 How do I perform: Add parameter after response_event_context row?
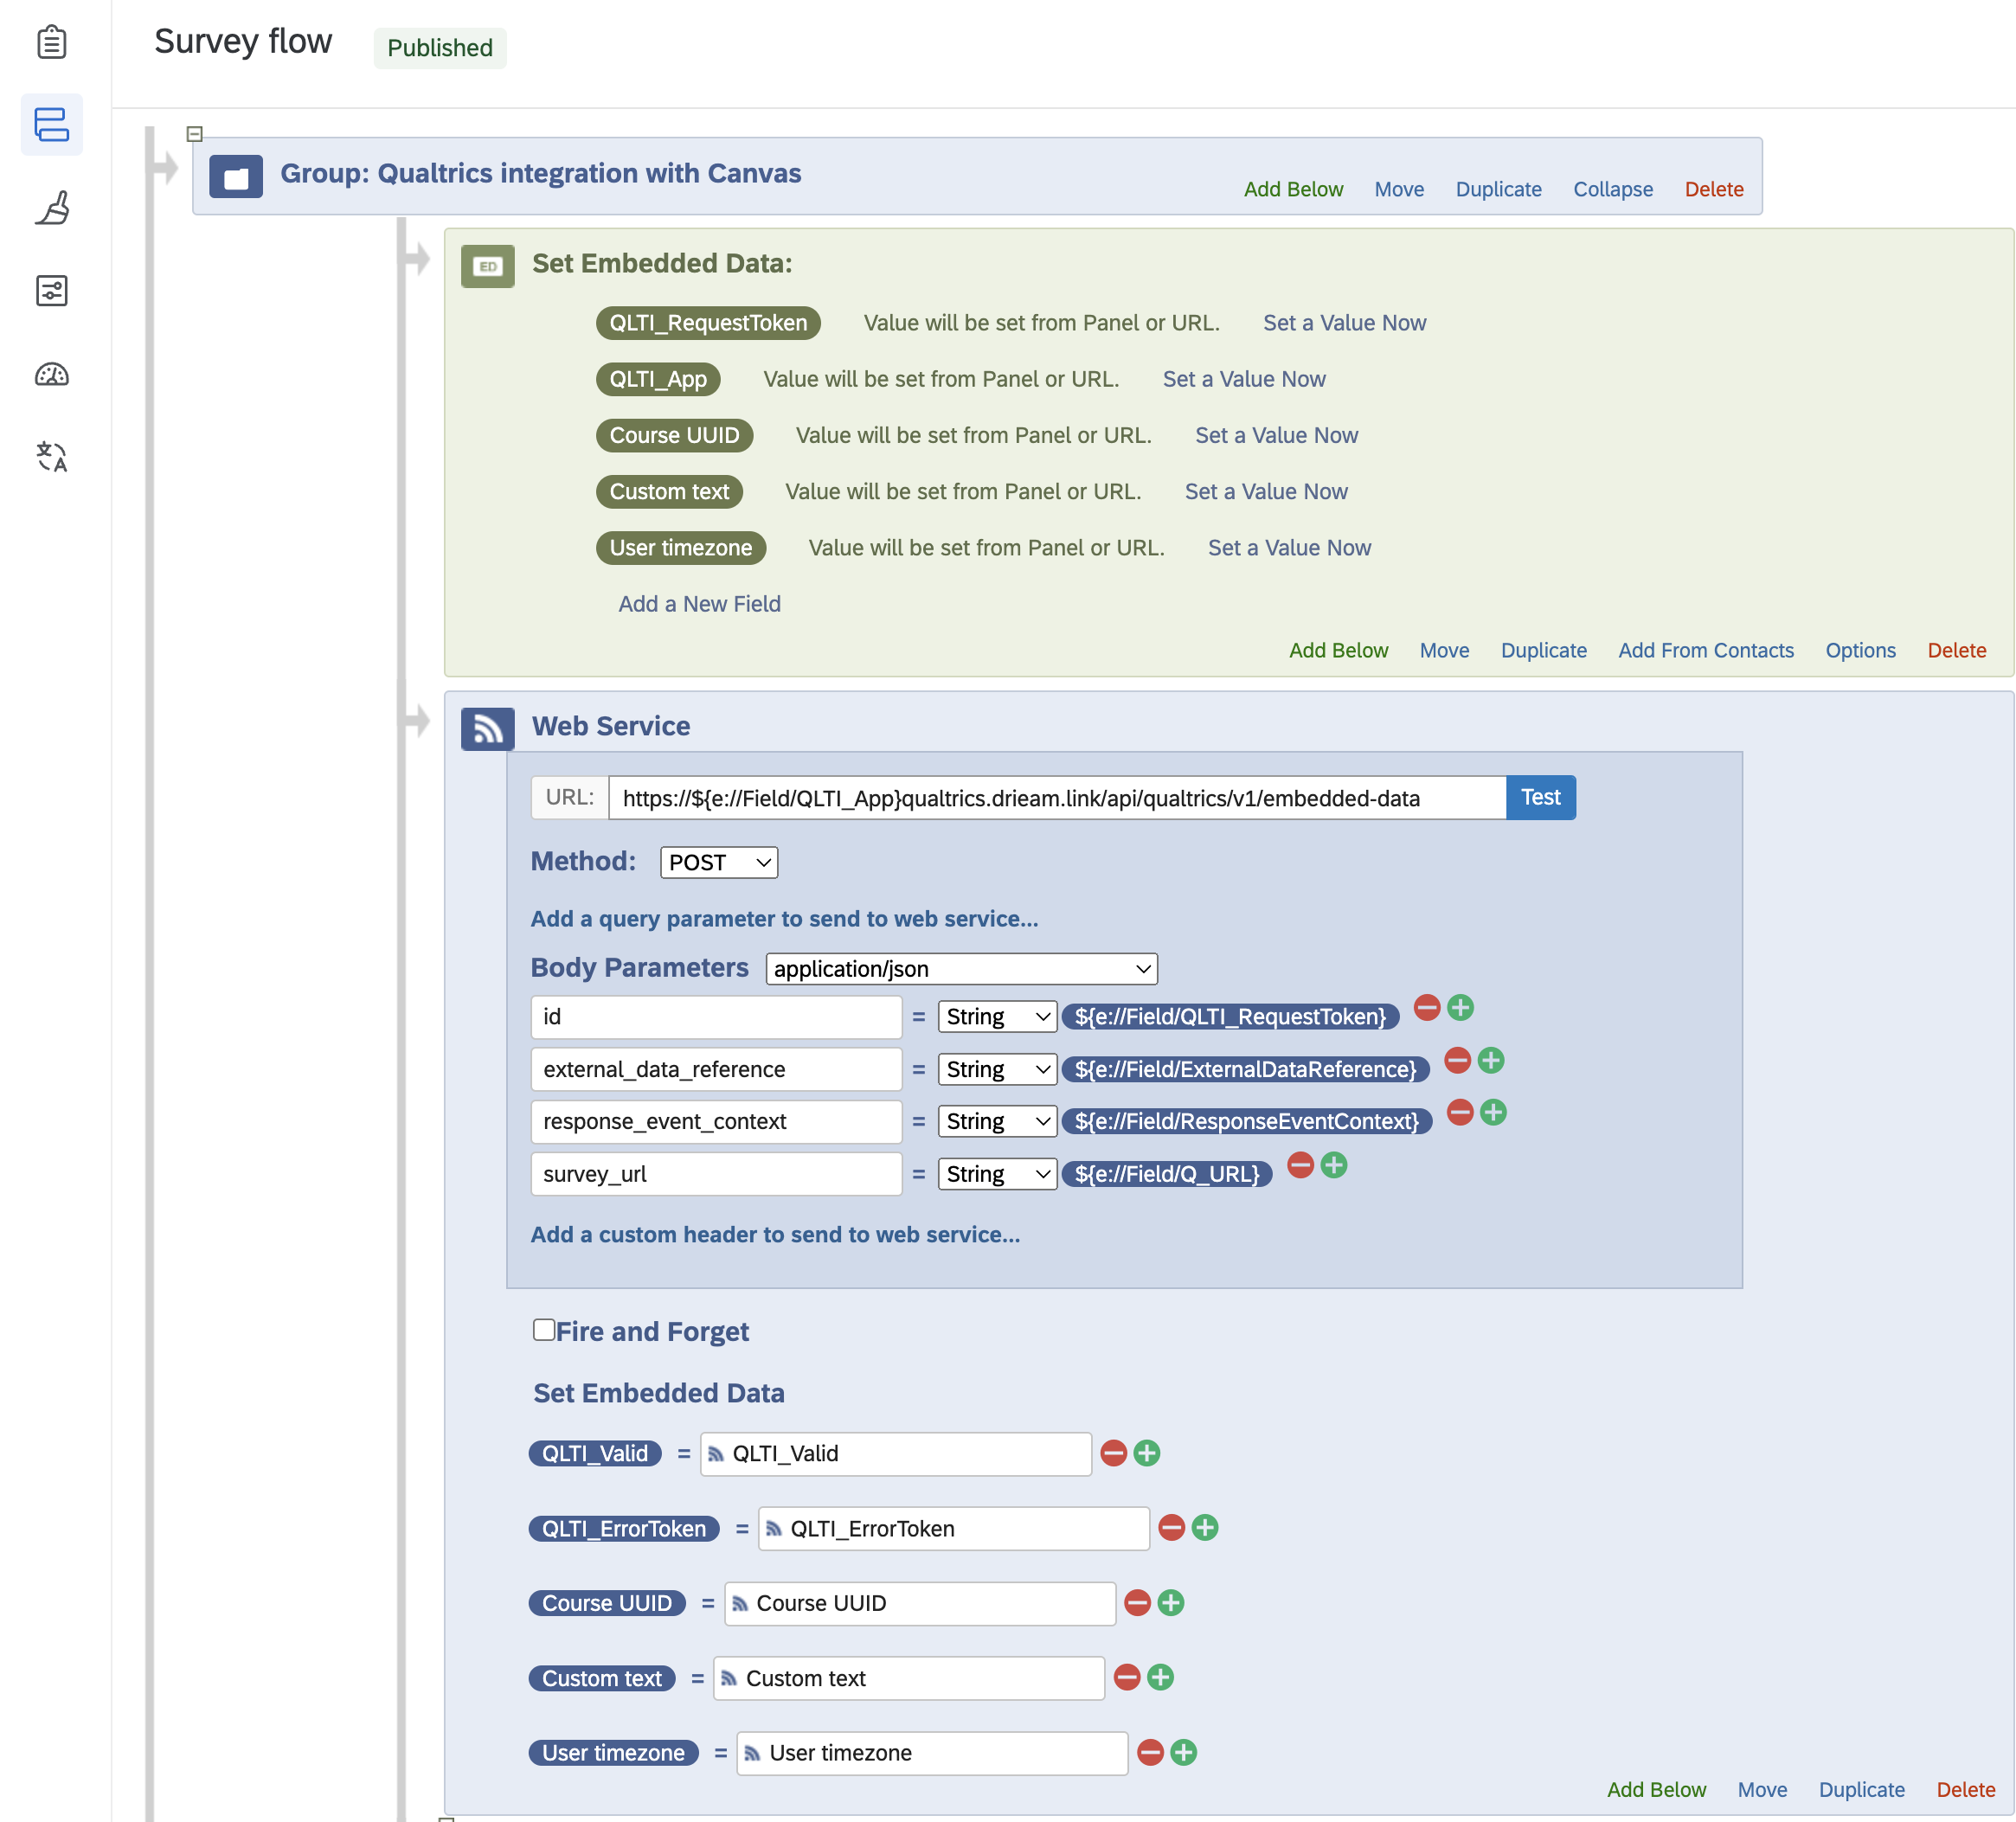(x=1493, y=1112)
